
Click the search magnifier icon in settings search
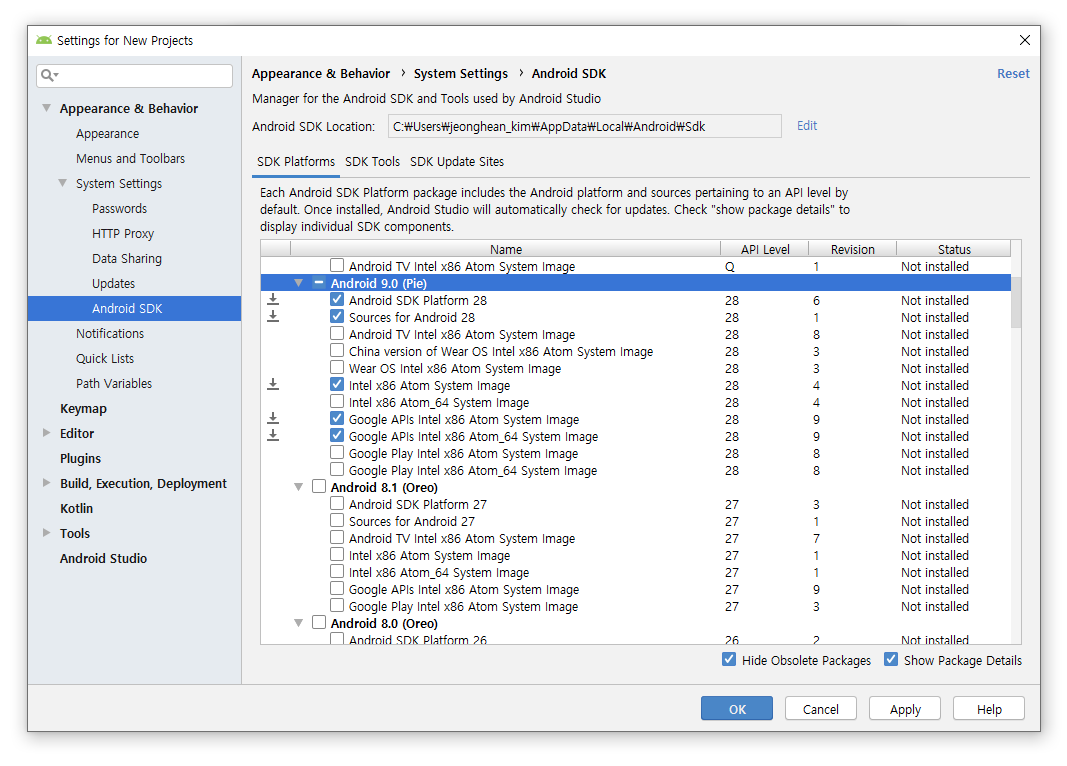pyautogui.click(x=46, y=75)
